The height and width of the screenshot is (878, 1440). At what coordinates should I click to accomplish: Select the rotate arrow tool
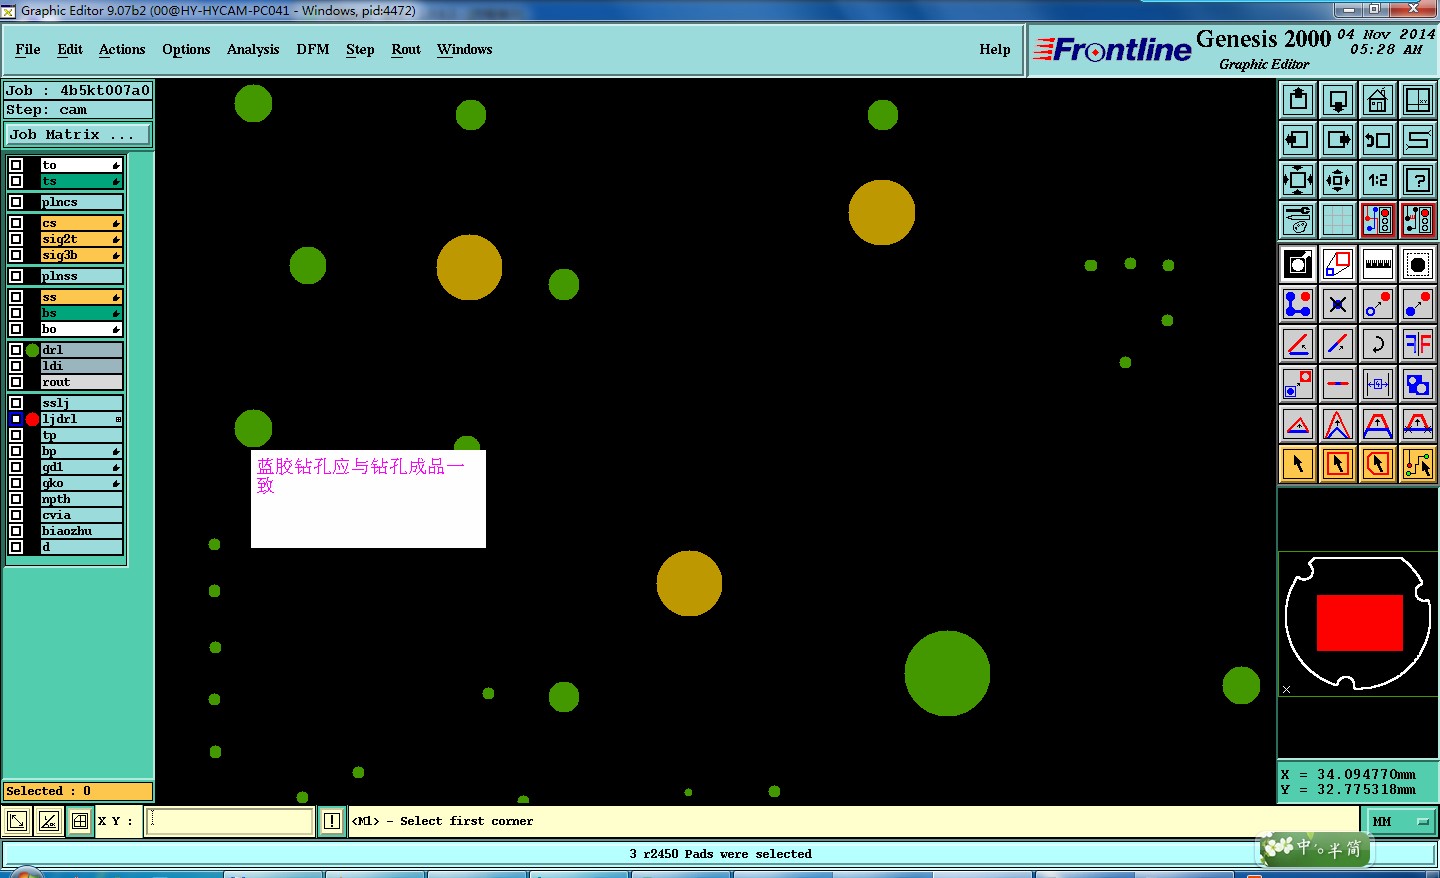(1378, 344)
